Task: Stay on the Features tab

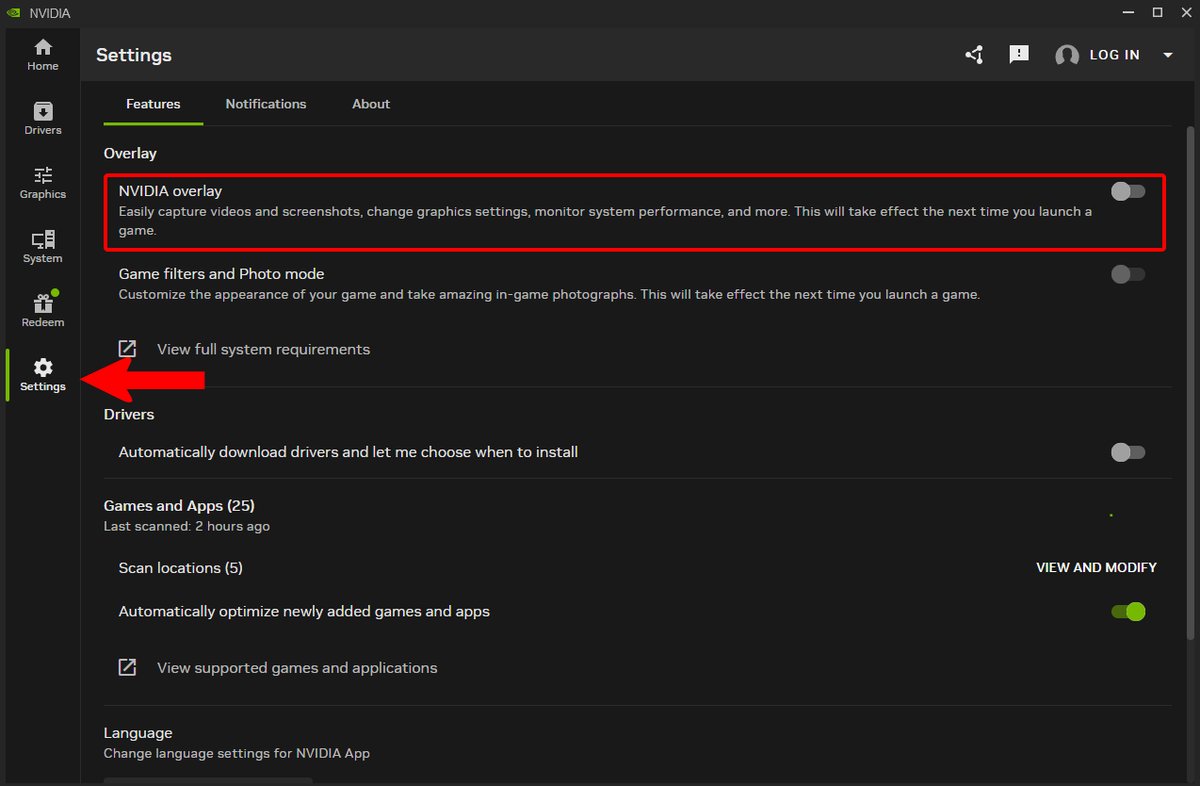Action: coord(152,104)
